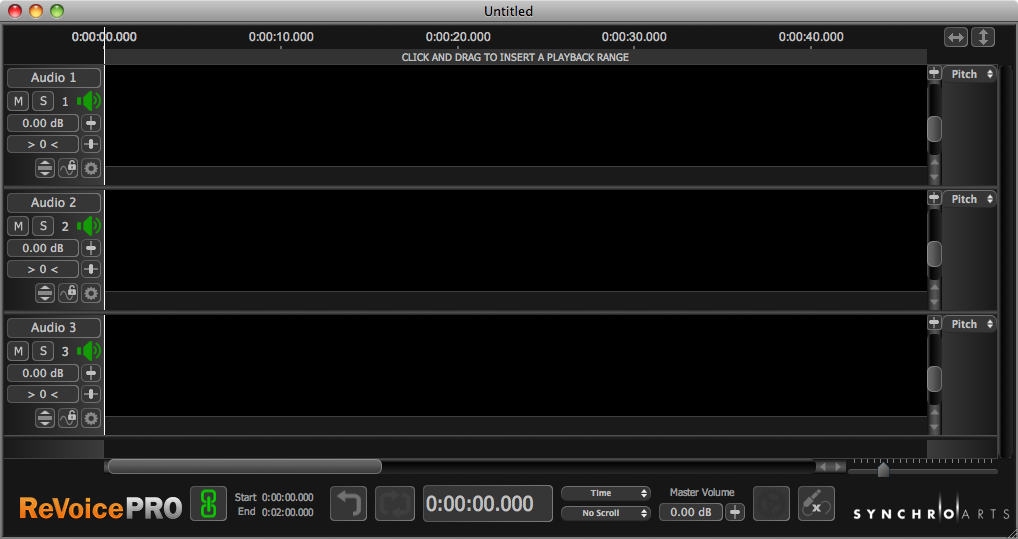Click the 0:00:20.000 mark on the timeline ruler
Screen dimensions: 1018x539
(458, 37)
